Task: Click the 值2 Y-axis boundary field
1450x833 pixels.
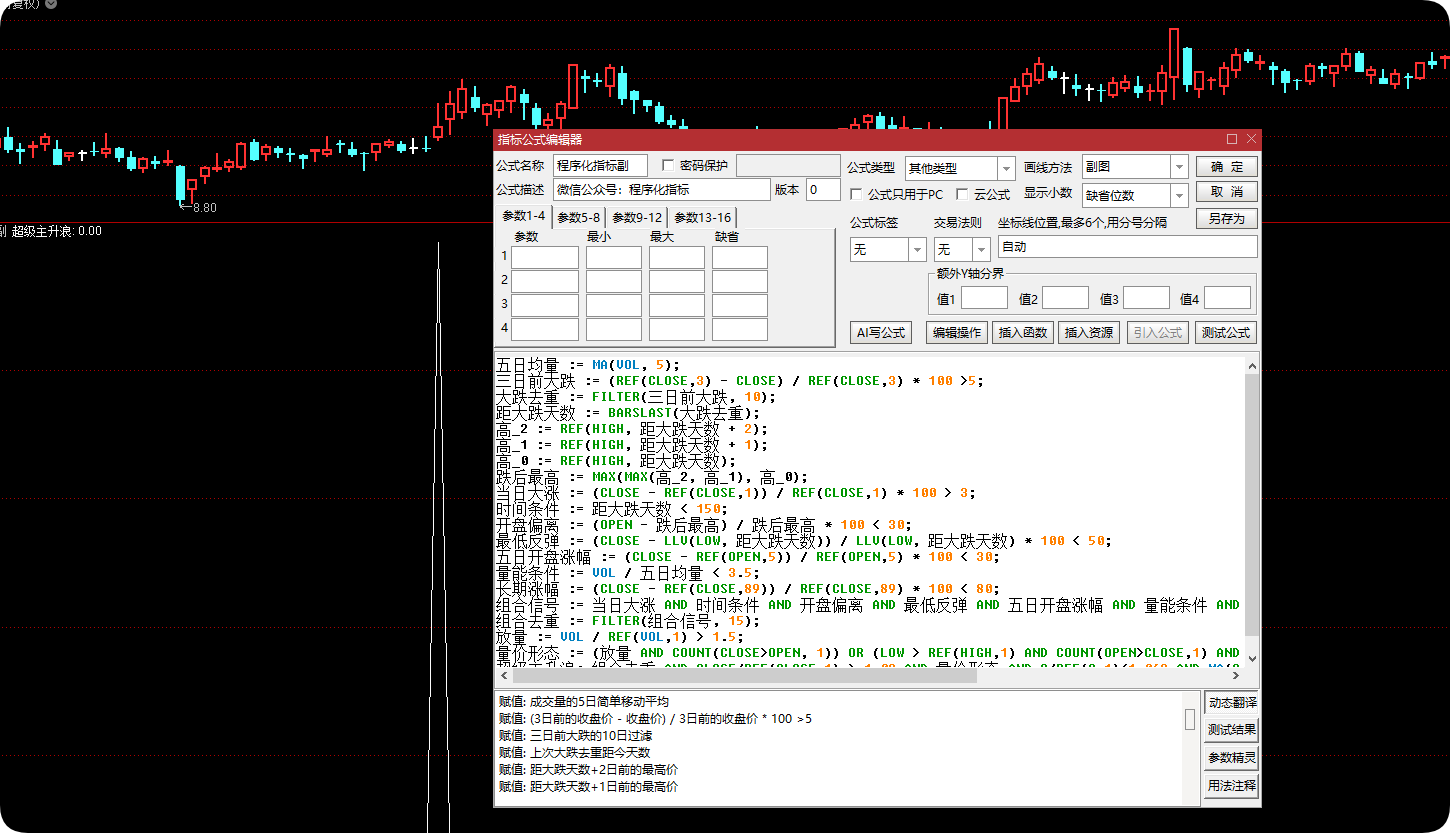Action: [1065, 298]
